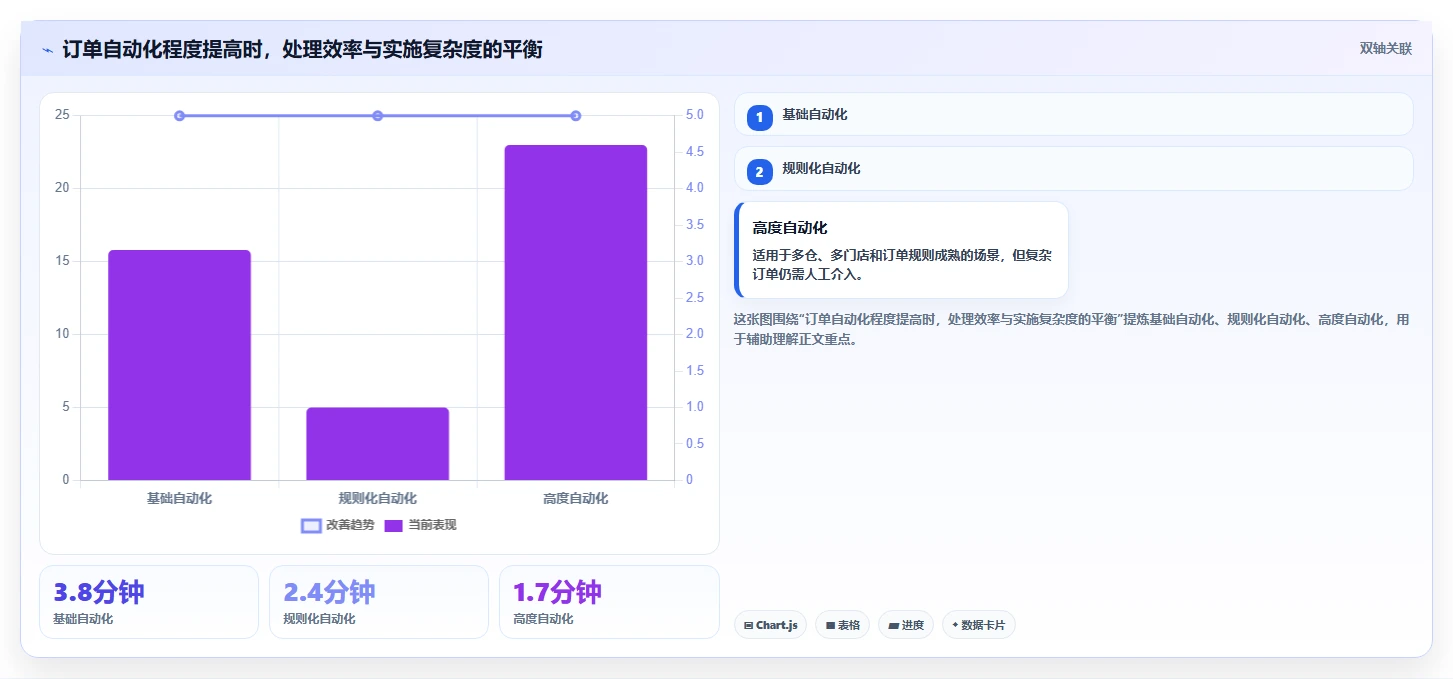Open the 1.7分钟 高度自动化 stat card

pyautogui.click(x=609, y=602)
